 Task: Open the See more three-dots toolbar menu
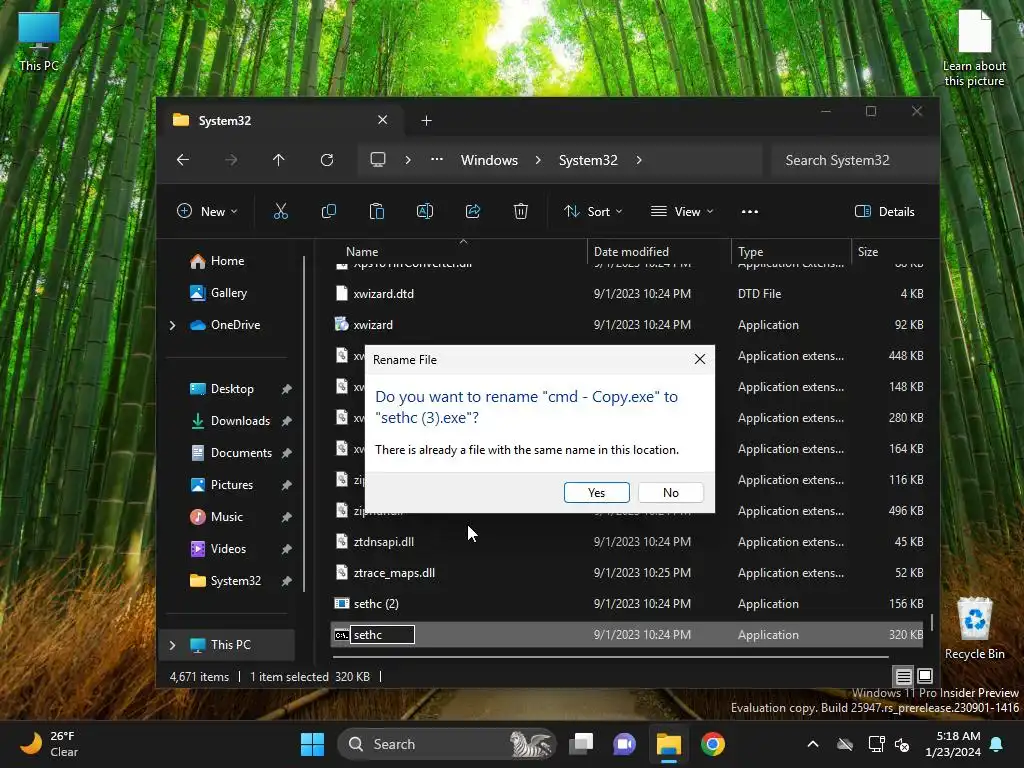click(750, 212)
